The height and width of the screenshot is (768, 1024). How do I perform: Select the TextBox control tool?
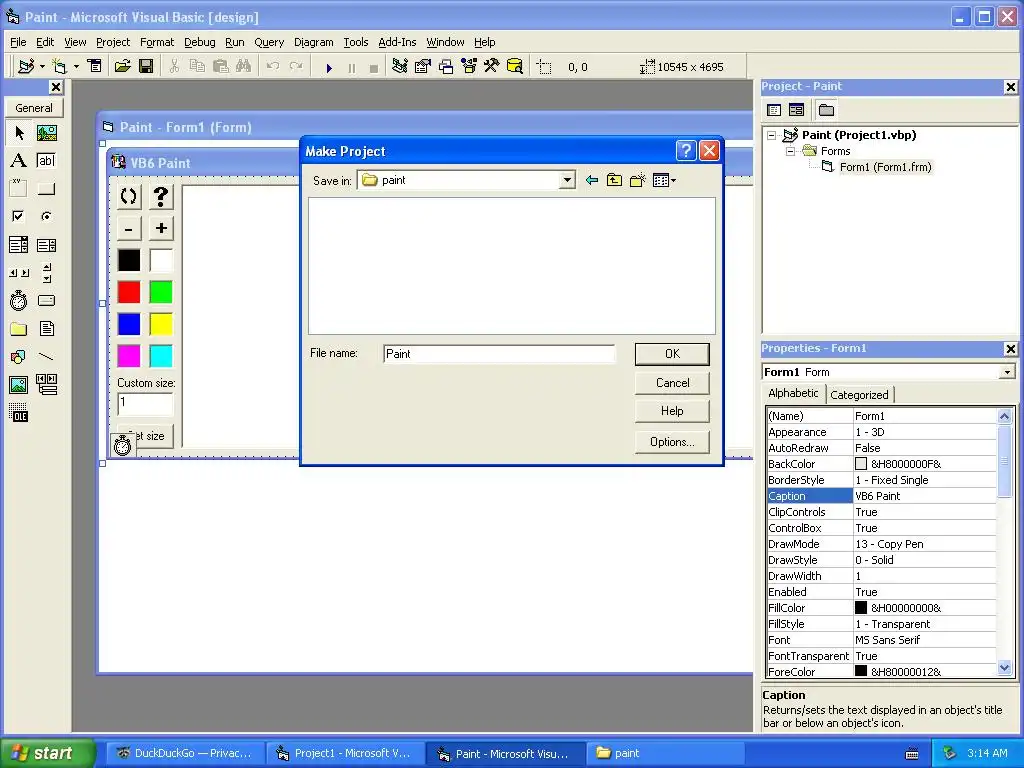46,161
